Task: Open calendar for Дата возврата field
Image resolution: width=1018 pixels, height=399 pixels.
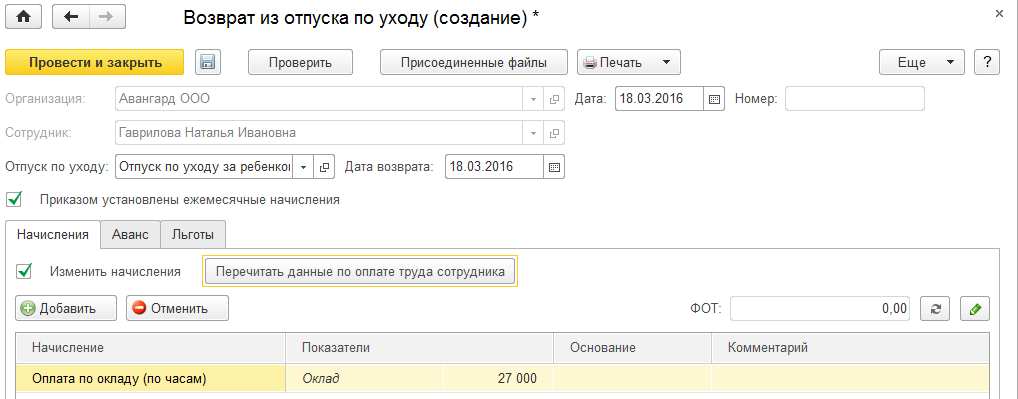Action: pyautogui.click(x=554, y=166)
